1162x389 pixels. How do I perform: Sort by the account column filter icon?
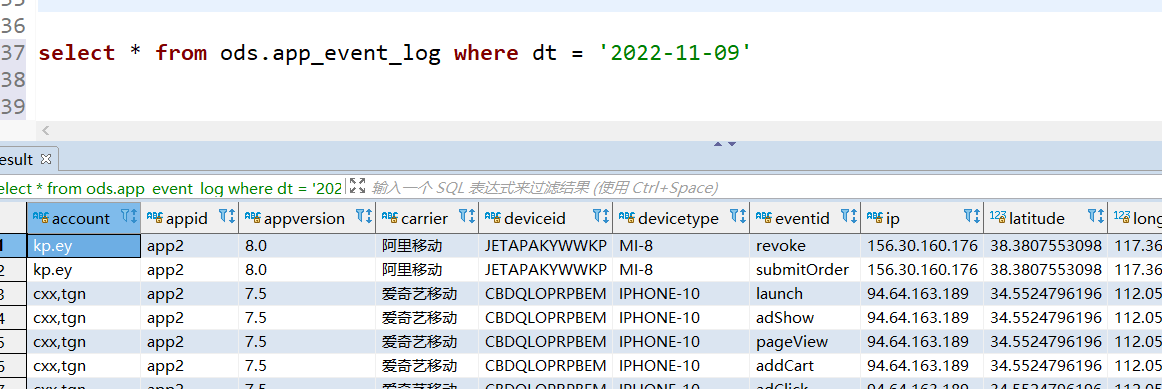pyautogui.click(x=129, y=216)
